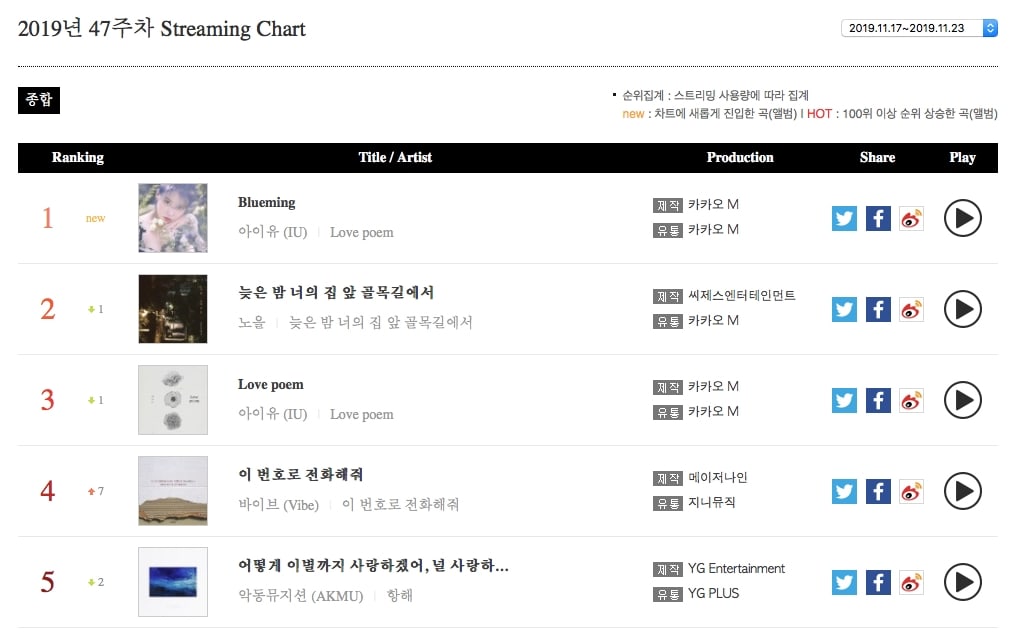Play the rank 2 노을 song

click(963, 309)
